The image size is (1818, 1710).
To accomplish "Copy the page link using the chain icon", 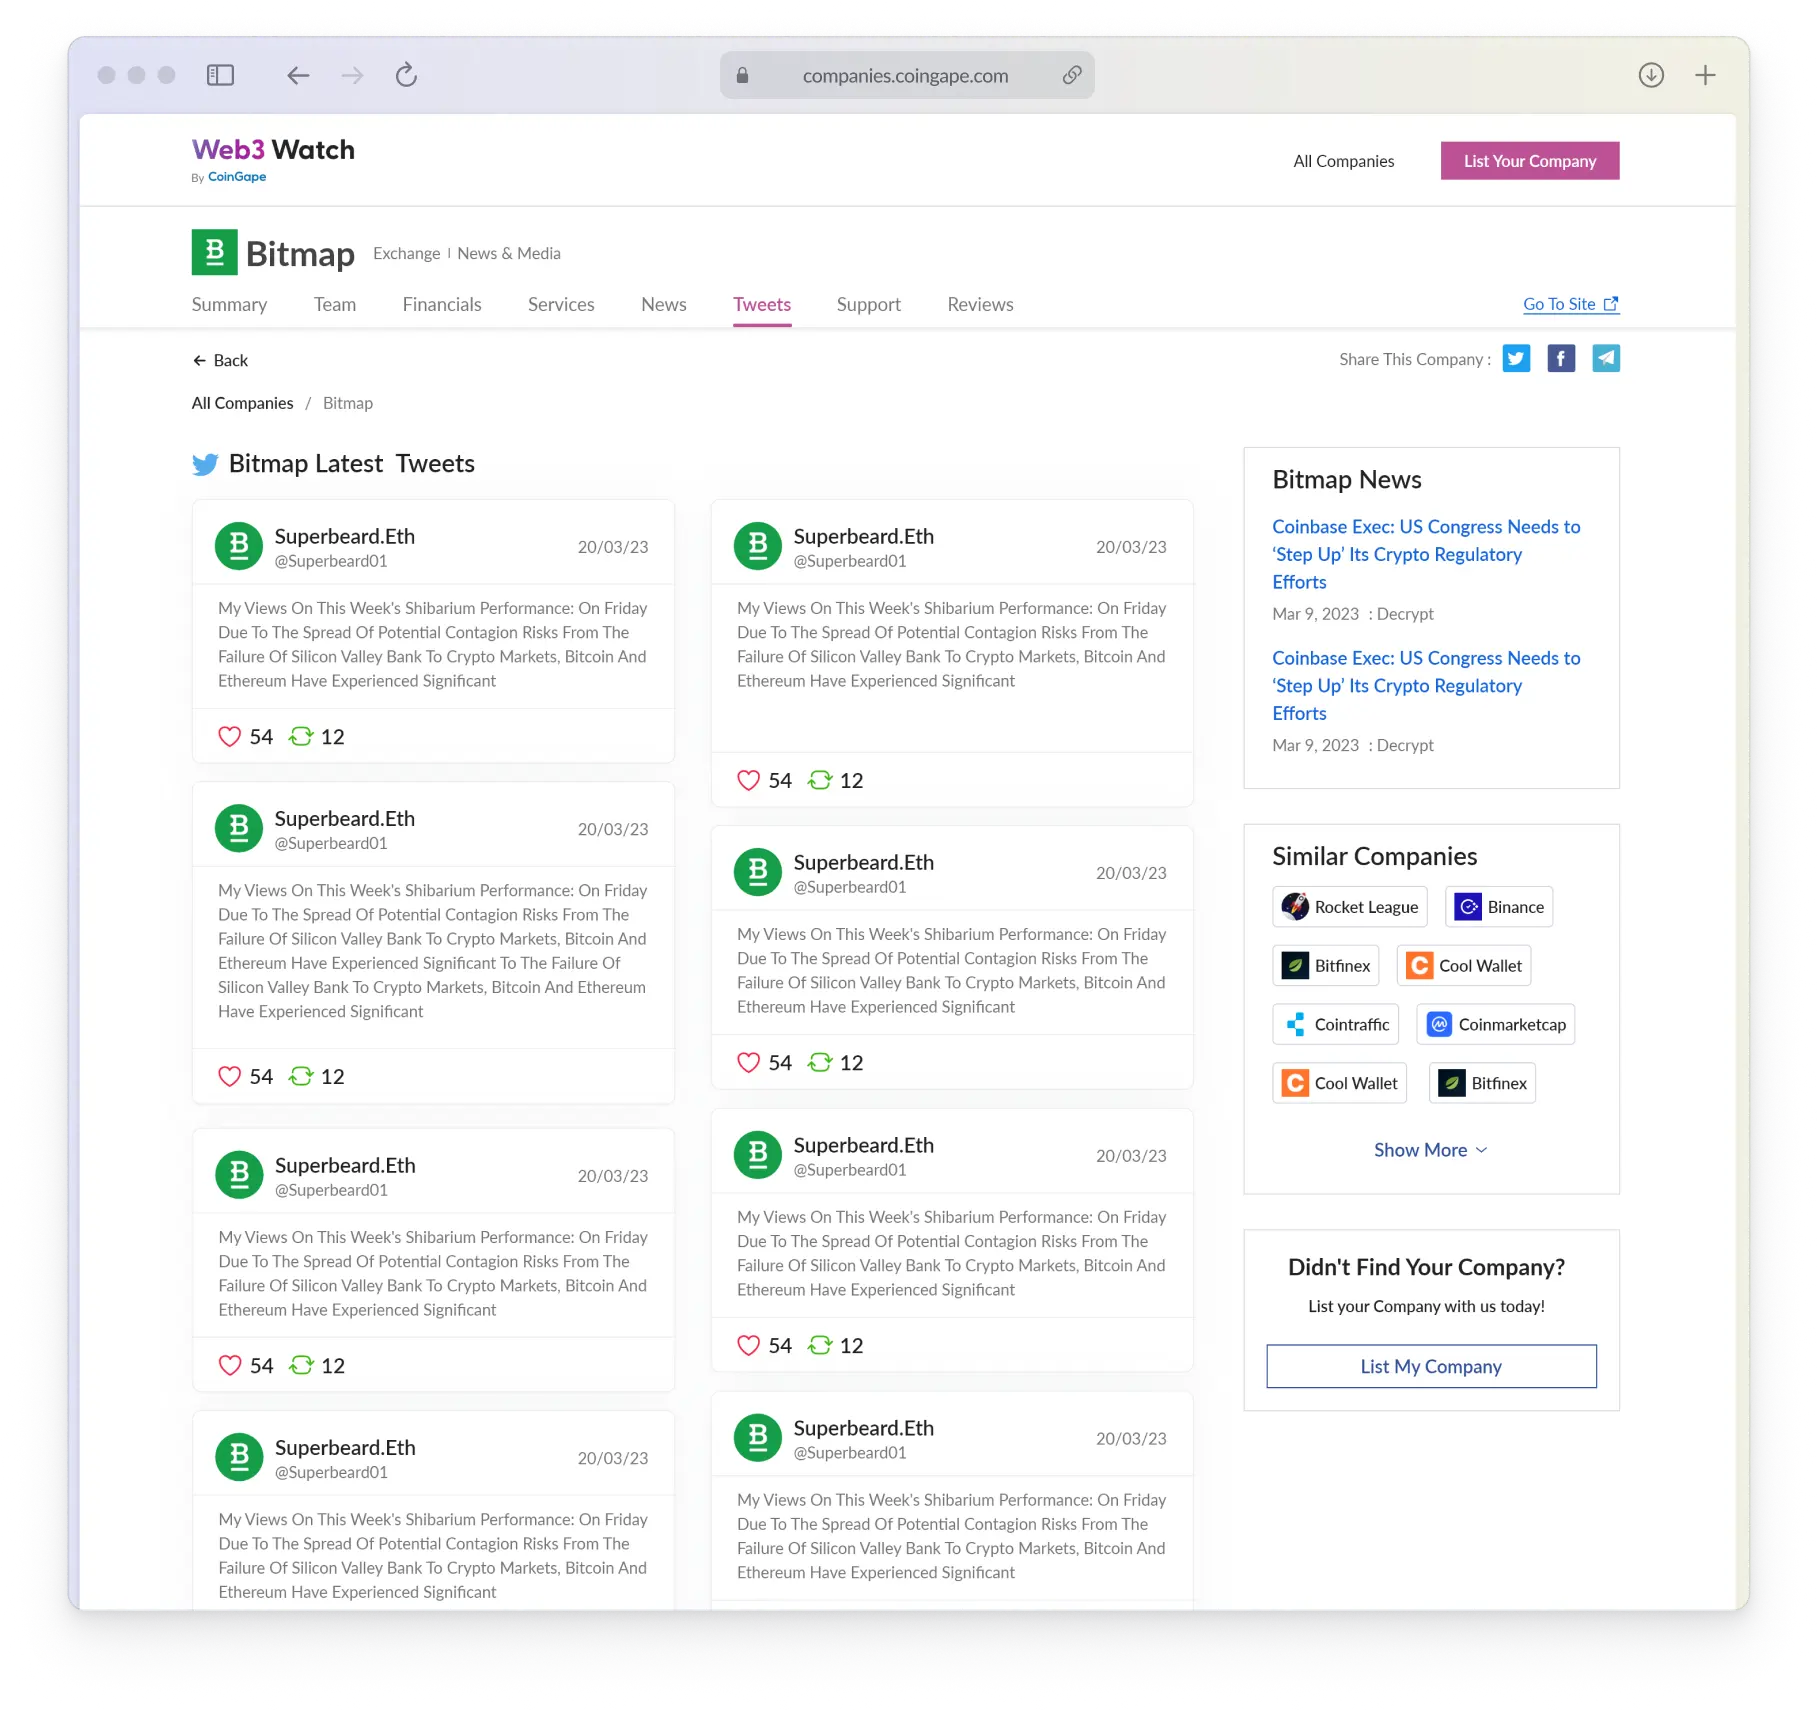I will [1071, 75].
